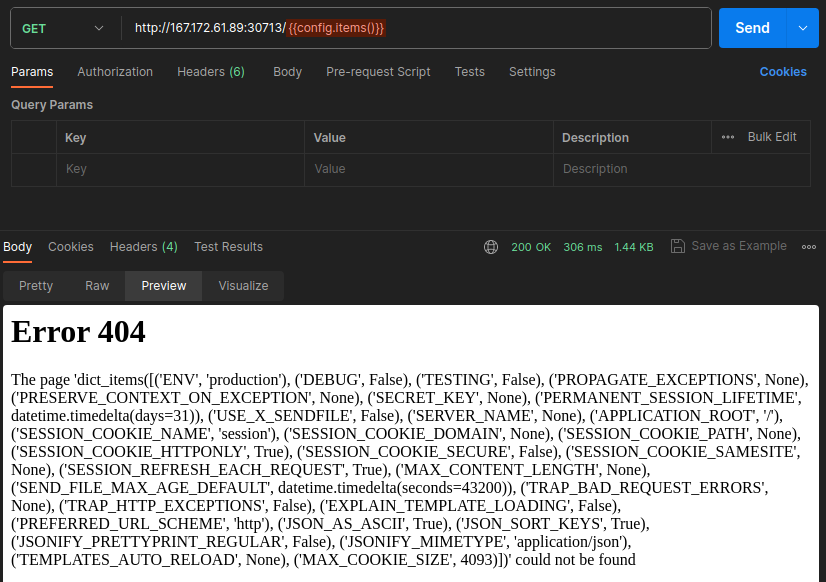Select the Visualize response view
Screen dimensions: 826x582
[x=243, y=286]
